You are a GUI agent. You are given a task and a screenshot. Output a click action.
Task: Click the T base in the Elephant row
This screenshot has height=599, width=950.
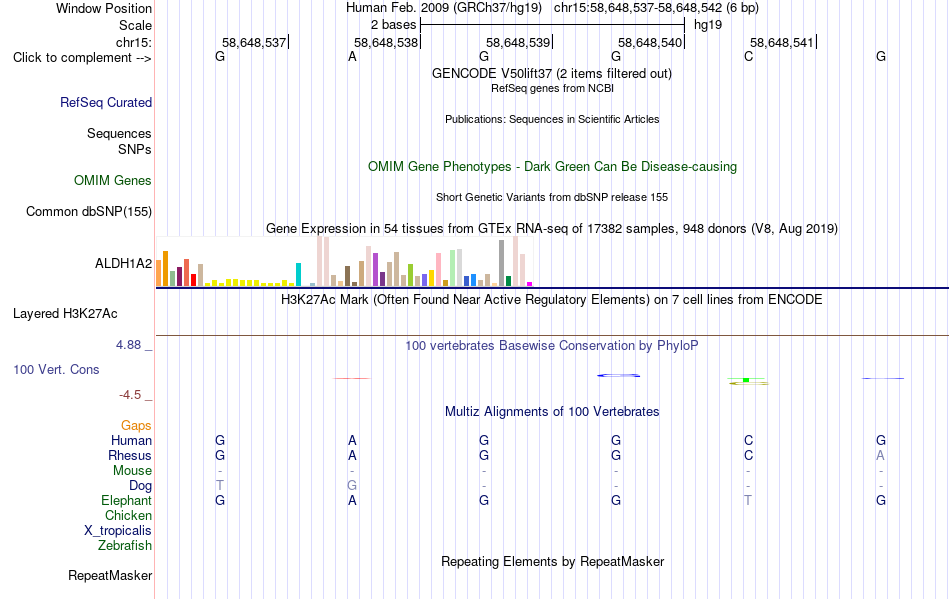pyautogui.click(x=748, y=500)
